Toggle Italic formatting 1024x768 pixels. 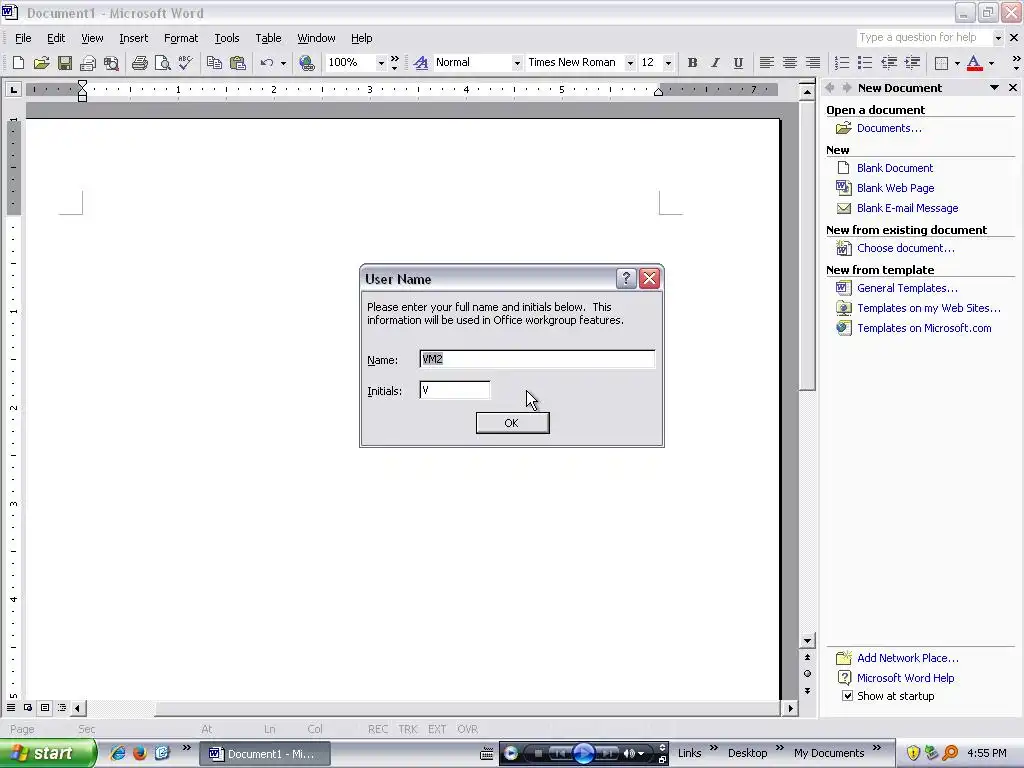[715, 63]
